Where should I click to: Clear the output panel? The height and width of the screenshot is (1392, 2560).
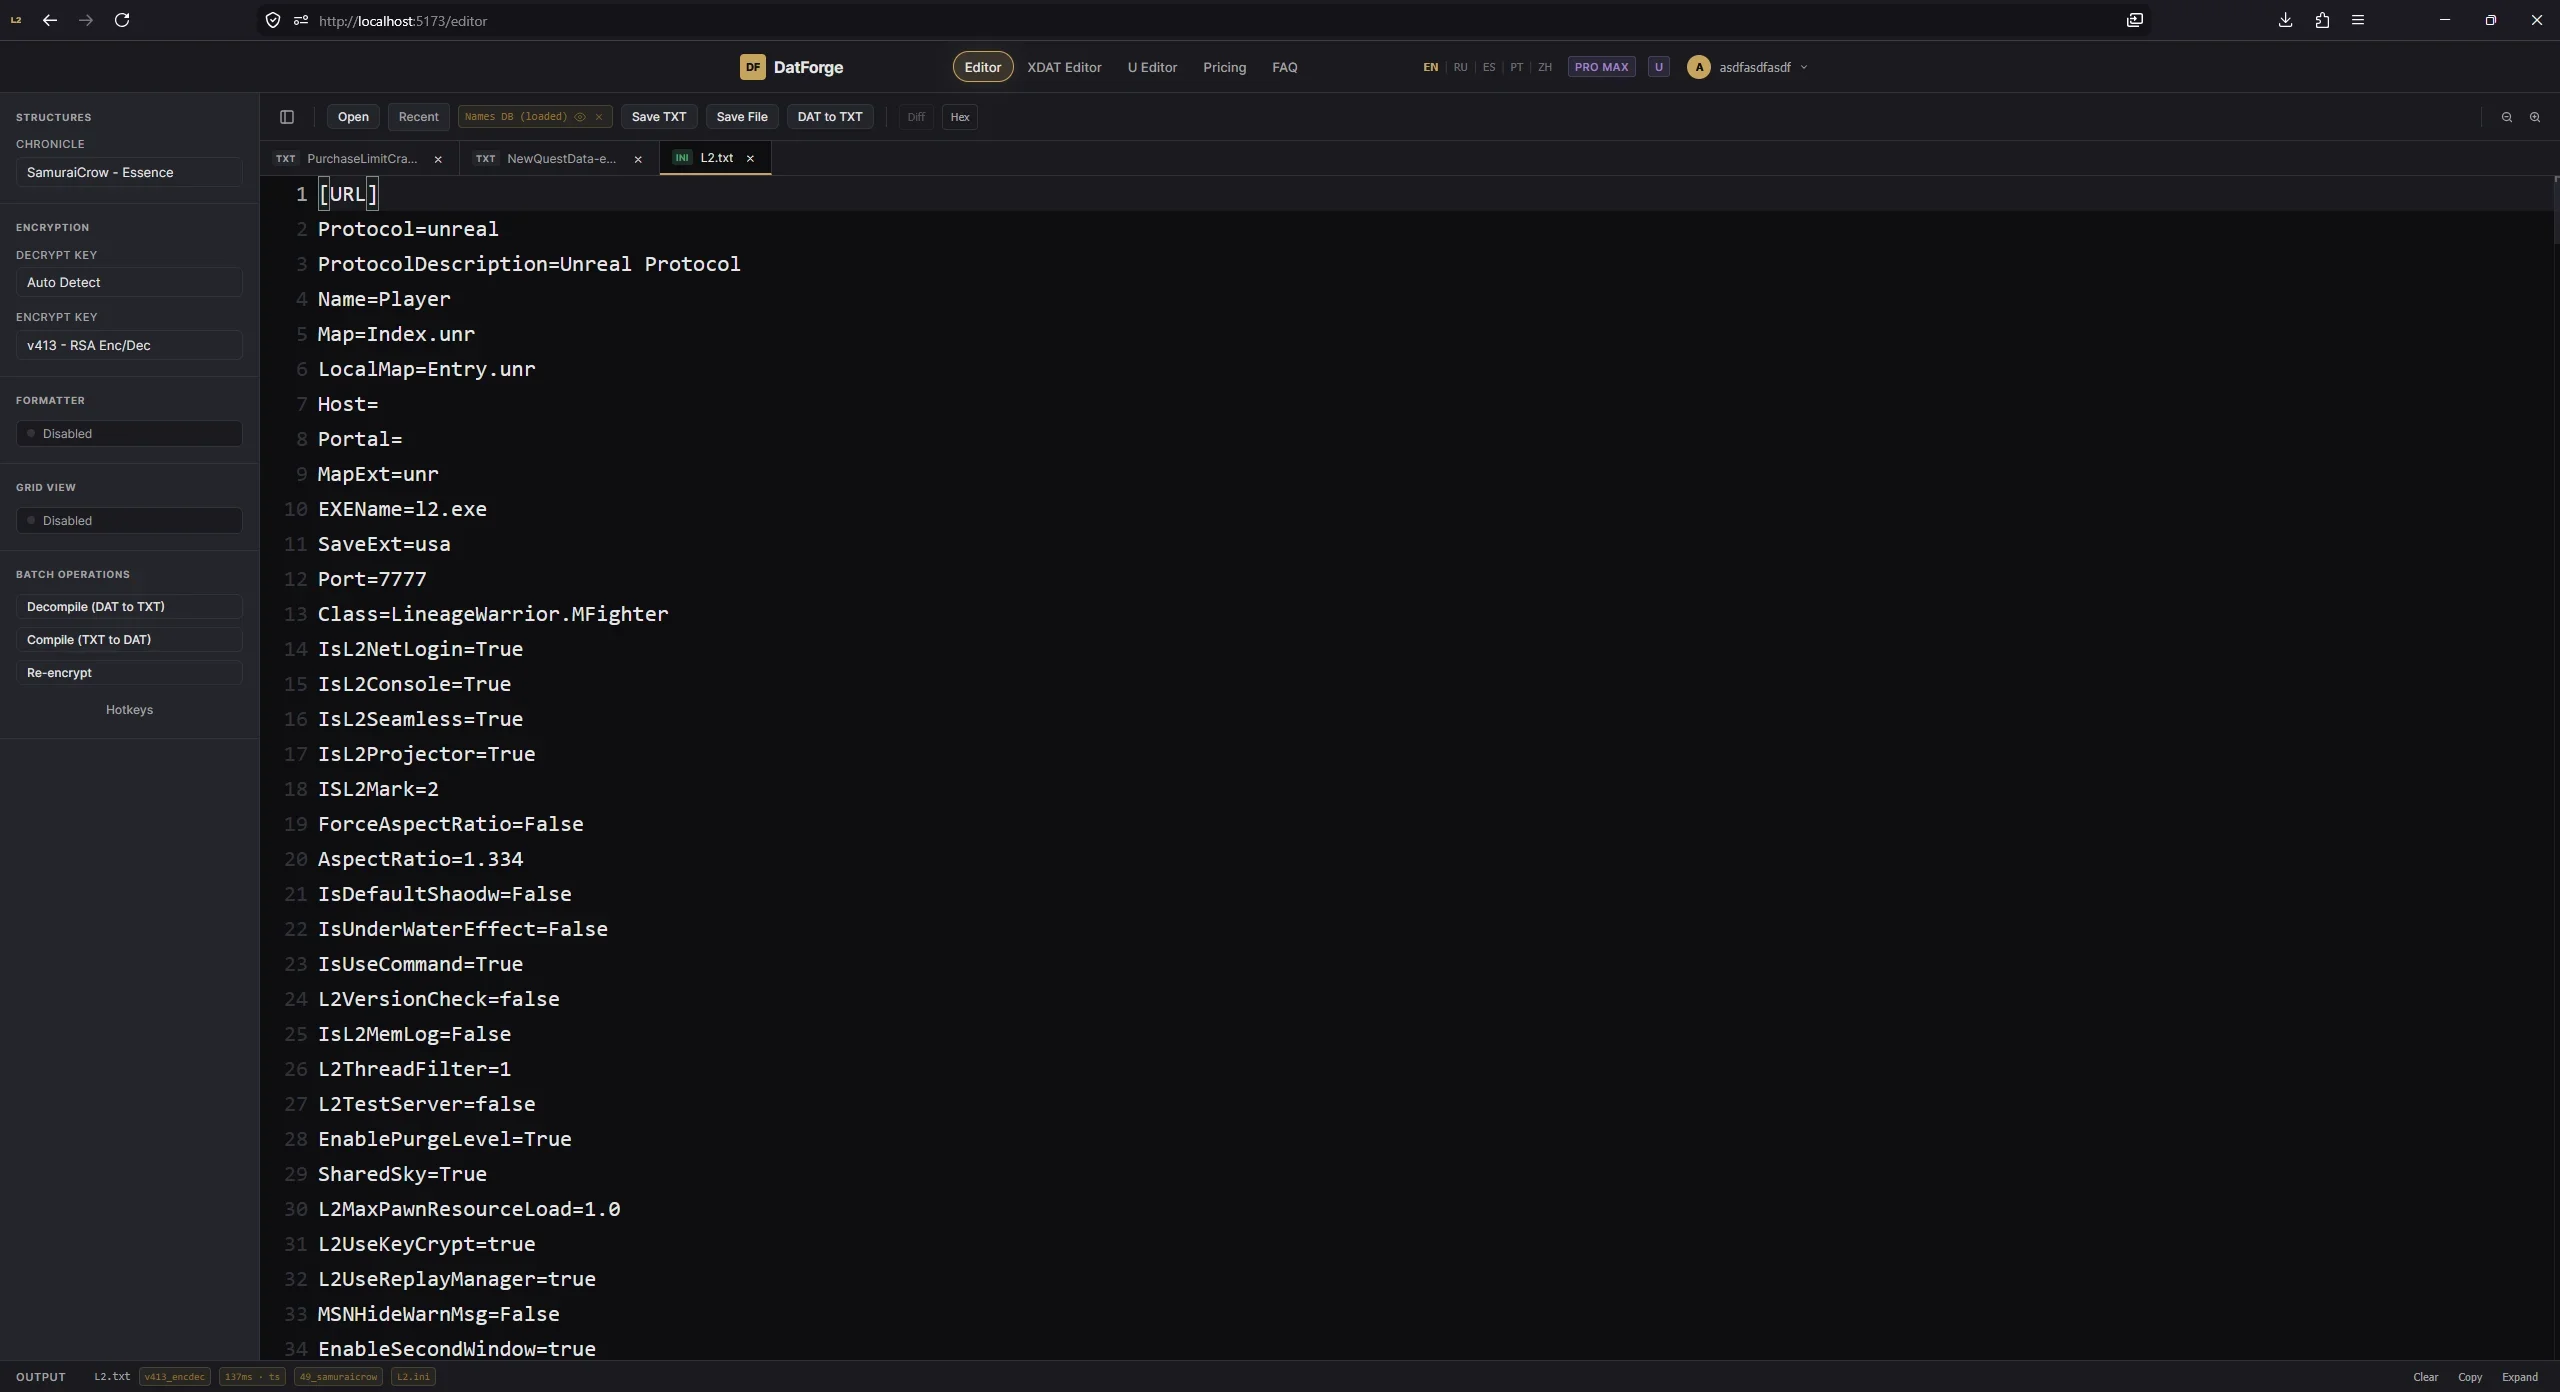(2425, 1377)
